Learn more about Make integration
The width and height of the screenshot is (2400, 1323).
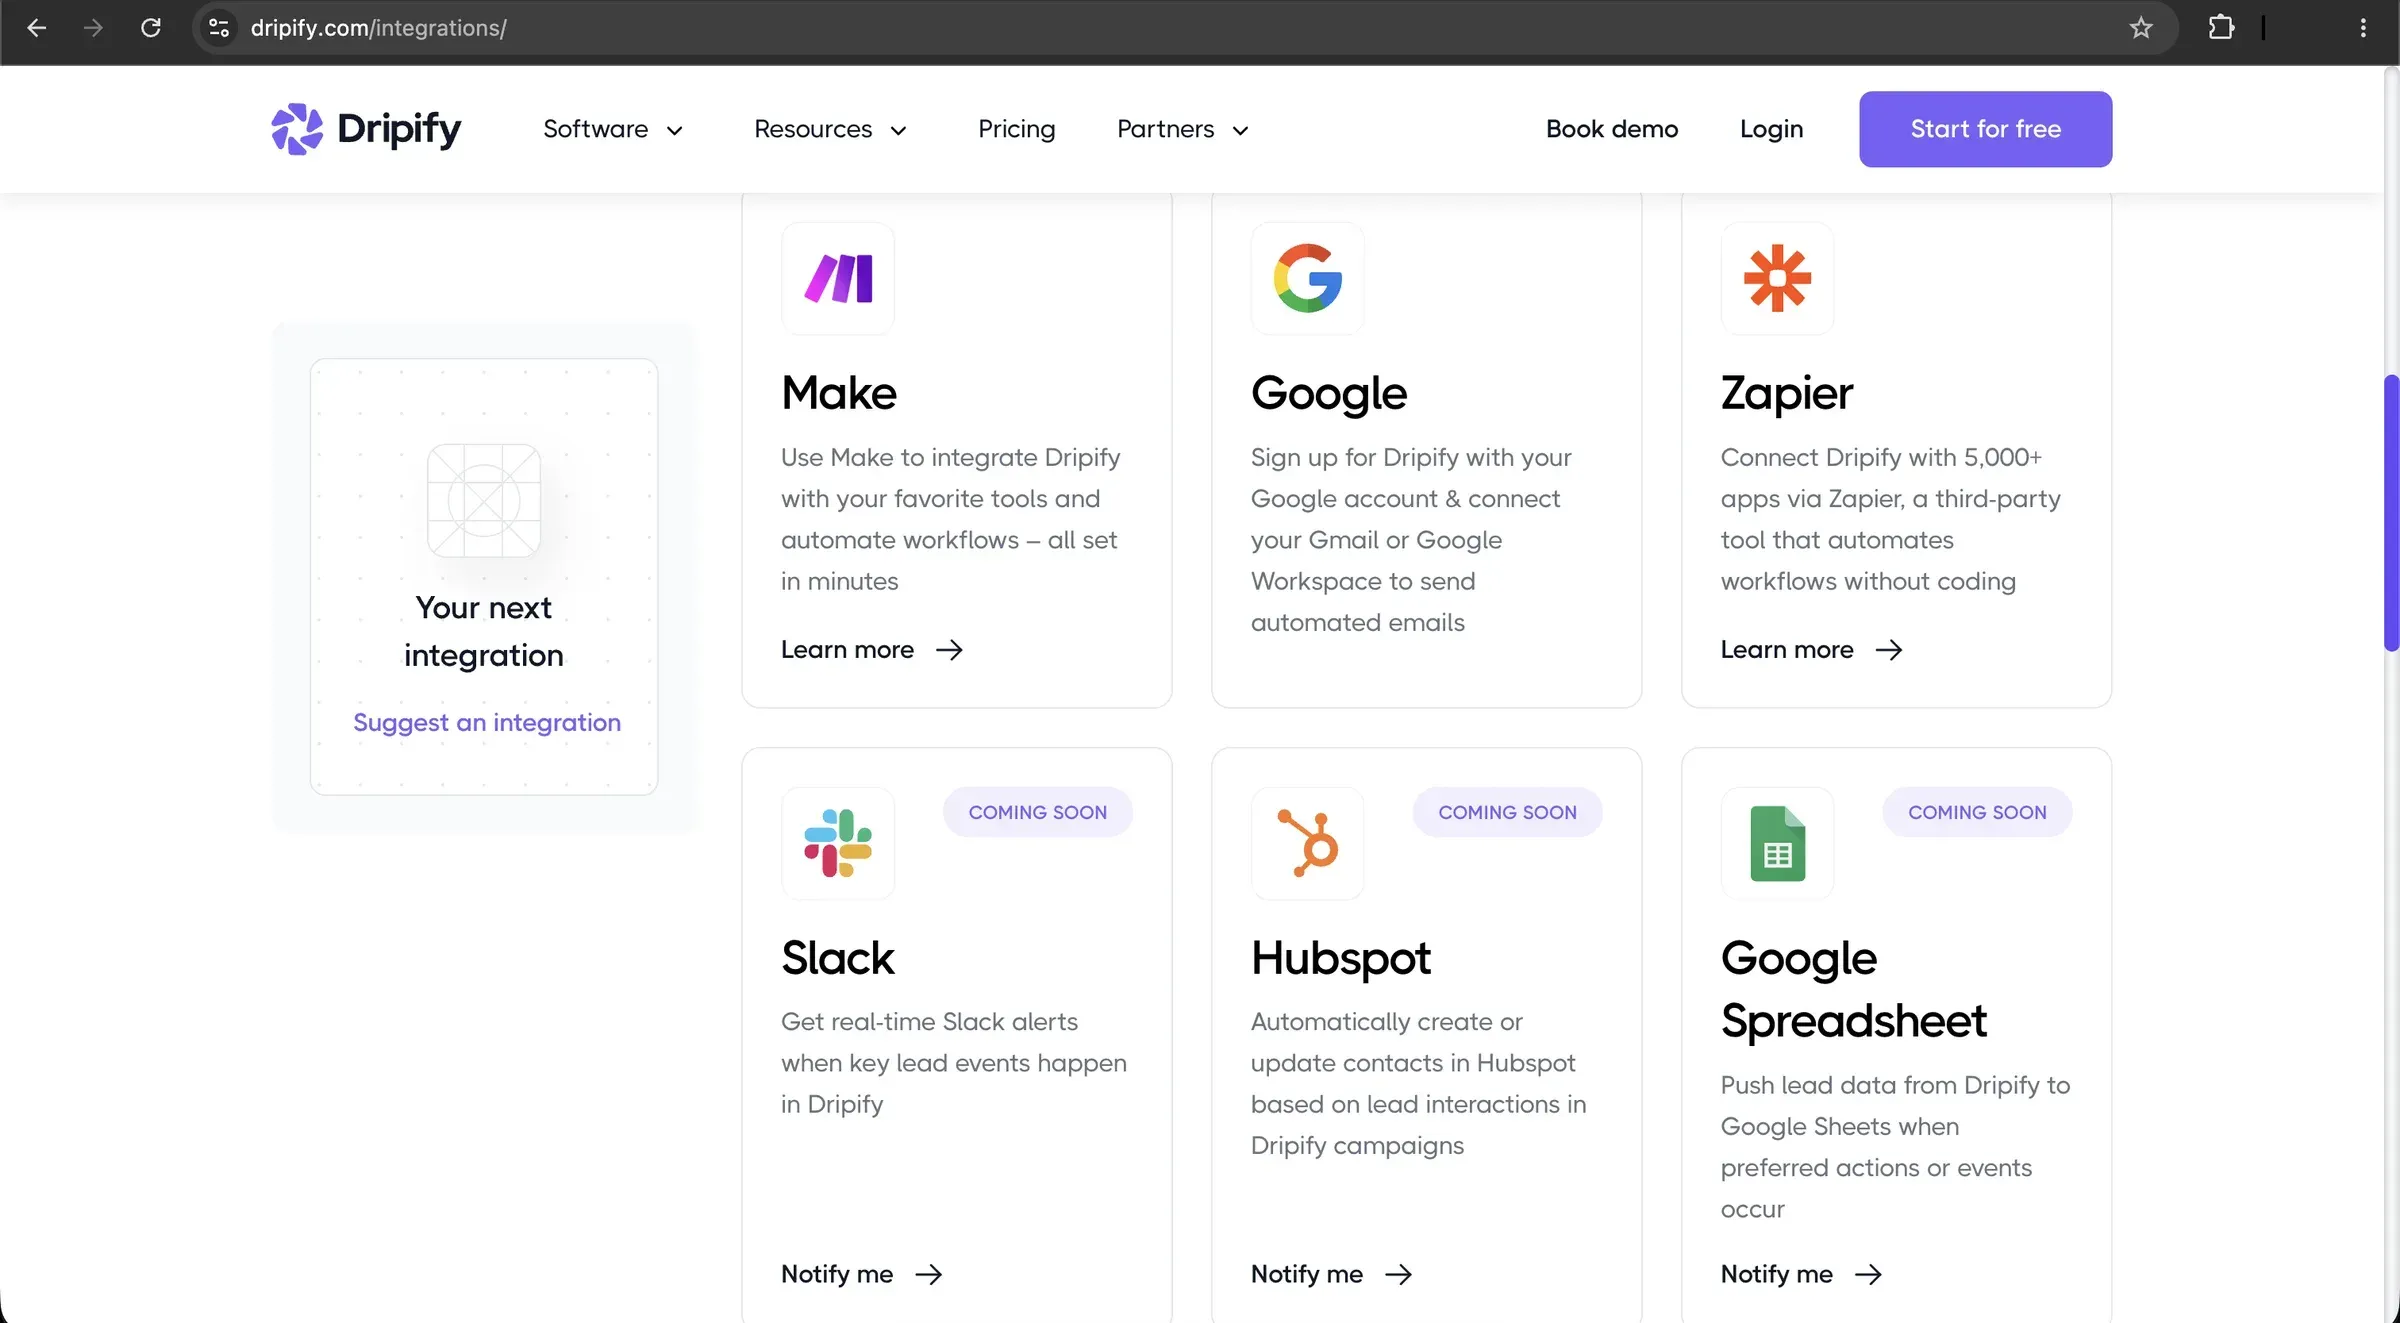click(x=871, y=650)
